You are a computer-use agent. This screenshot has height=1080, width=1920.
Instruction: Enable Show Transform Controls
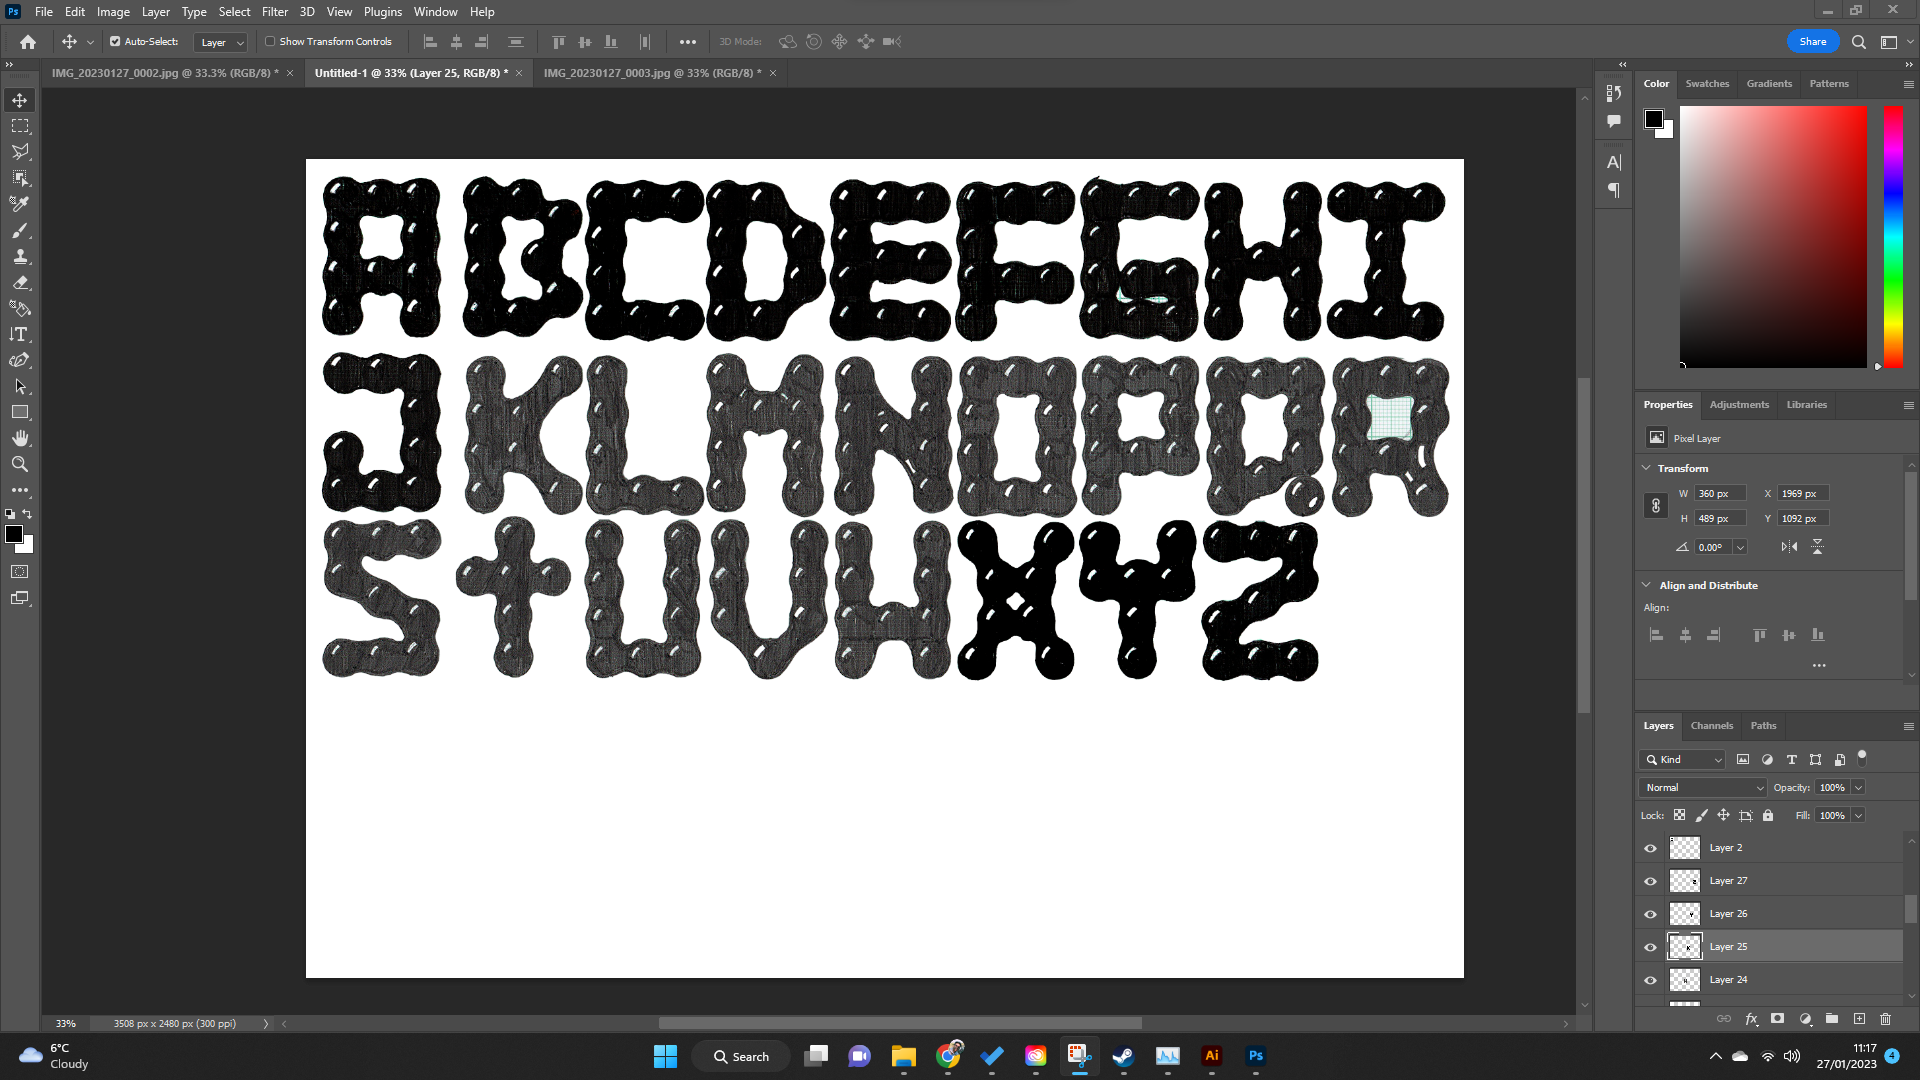[270, 41]
